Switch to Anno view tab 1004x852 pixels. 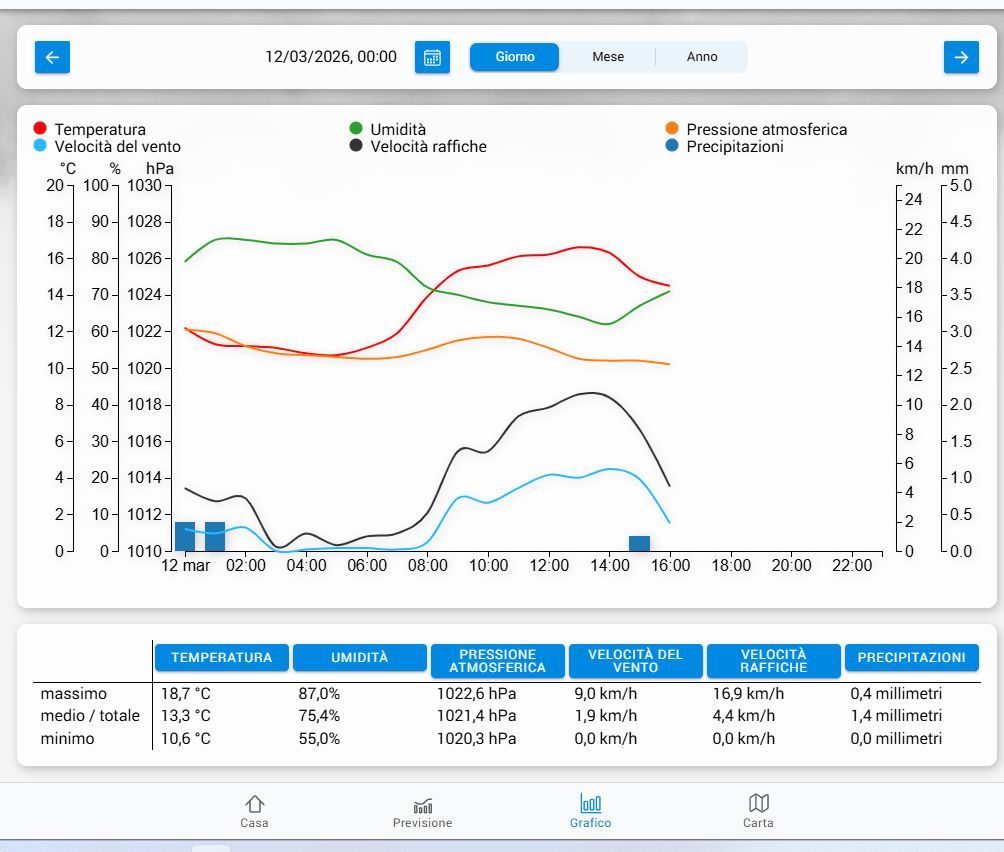pyautogui.click(x=702, y=57)
